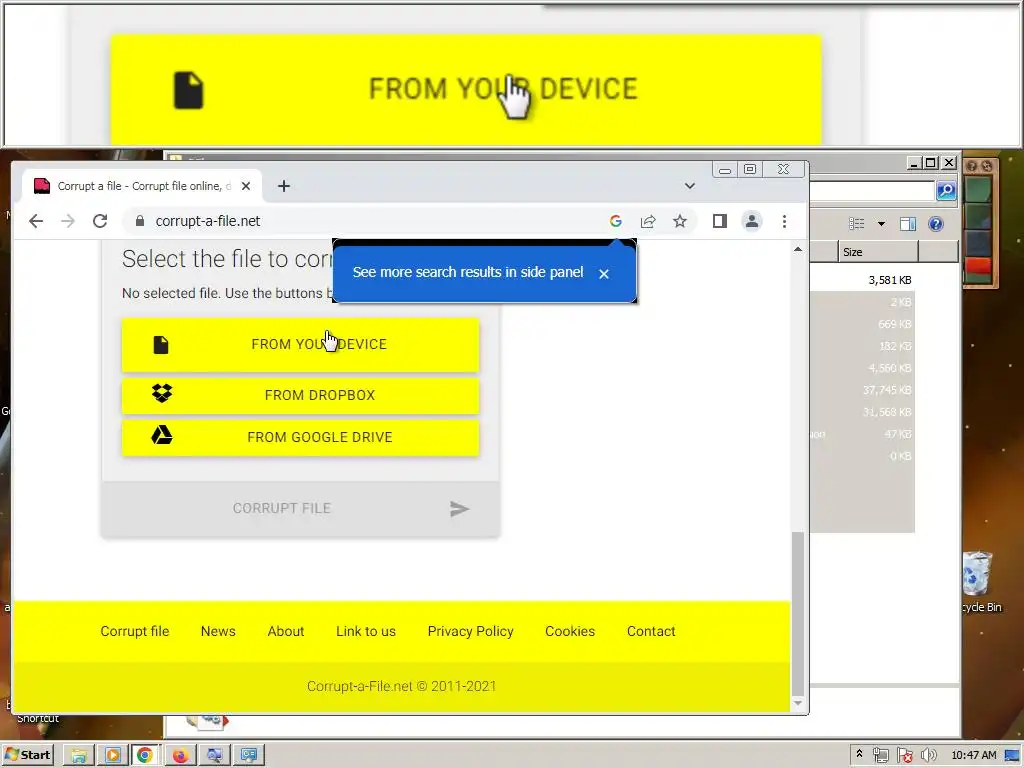Screen dimensions: 1024x768
Task: Open Chrome side panel
Action: [720, 221]
